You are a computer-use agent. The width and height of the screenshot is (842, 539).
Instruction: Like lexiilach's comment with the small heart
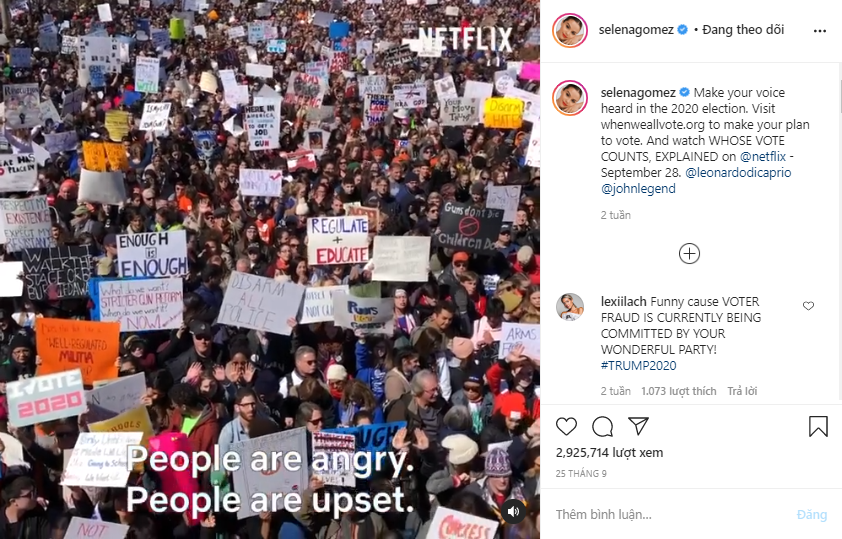(808, 306)
